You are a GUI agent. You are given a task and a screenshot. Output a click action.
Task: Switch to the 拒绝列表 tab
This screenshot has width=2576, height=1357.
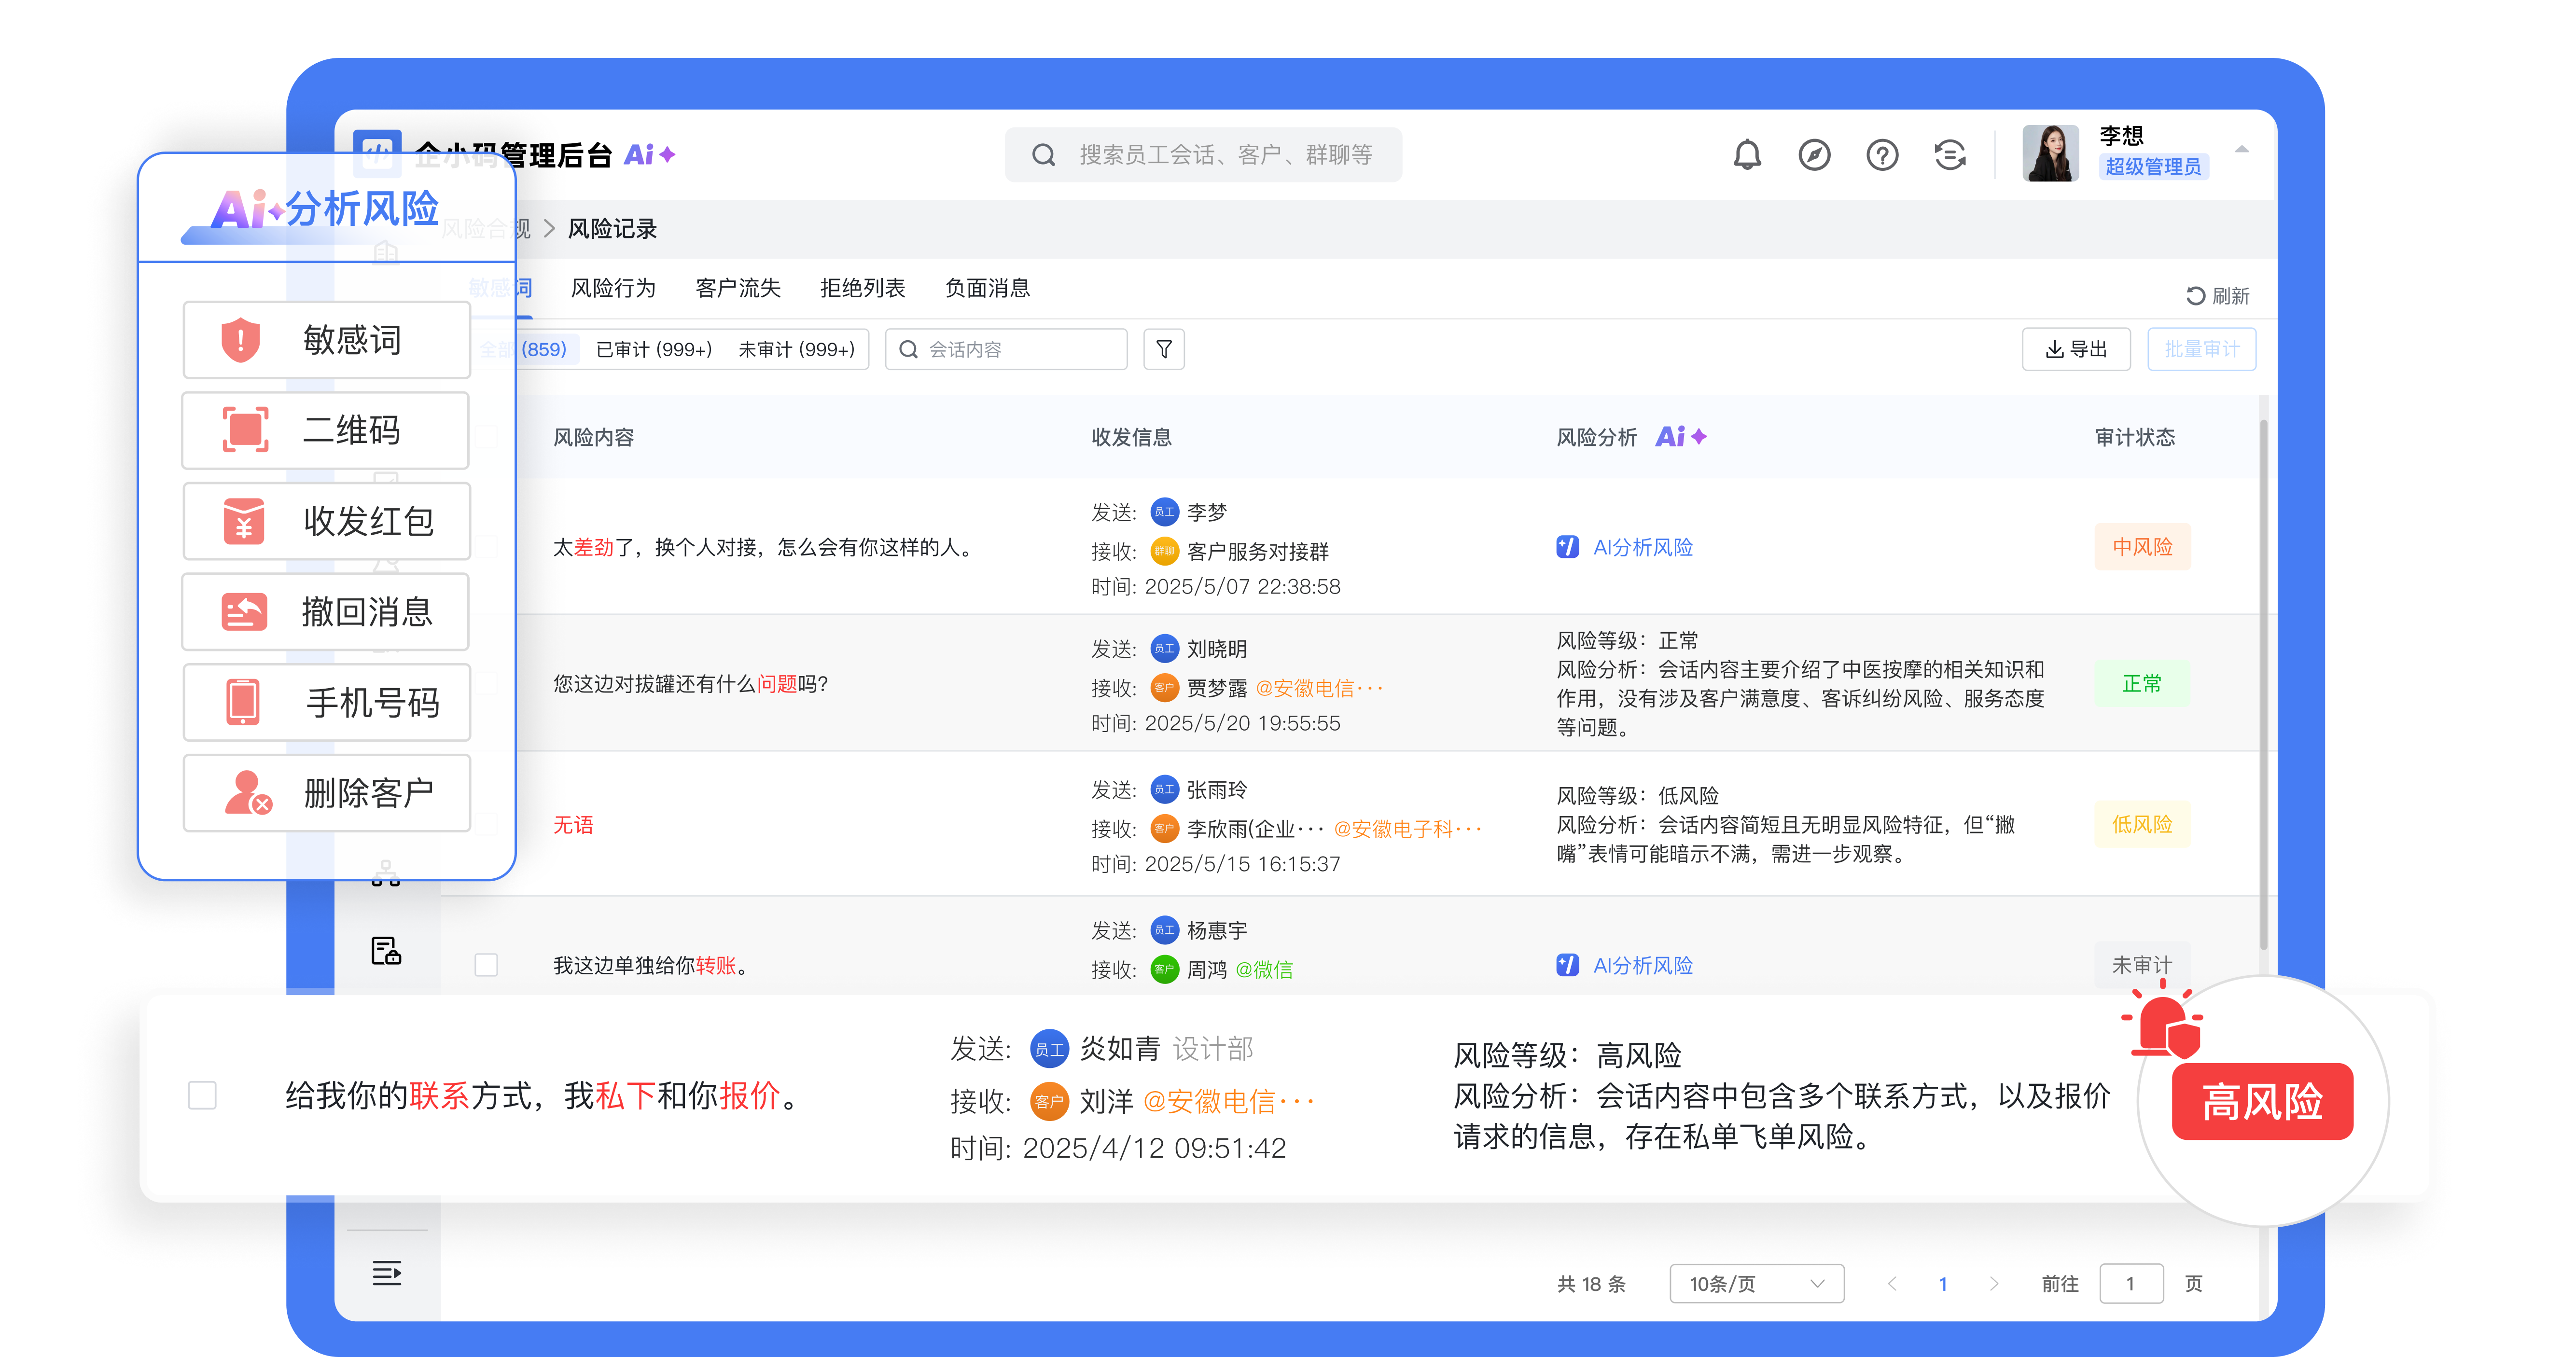point(862,288)
